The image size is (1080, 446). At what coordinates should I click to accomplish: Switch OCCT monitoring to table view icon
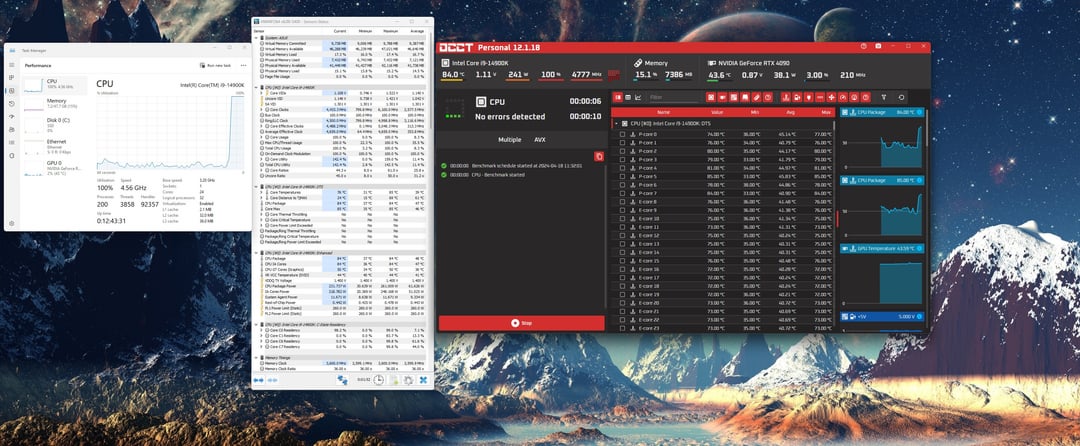627,97
